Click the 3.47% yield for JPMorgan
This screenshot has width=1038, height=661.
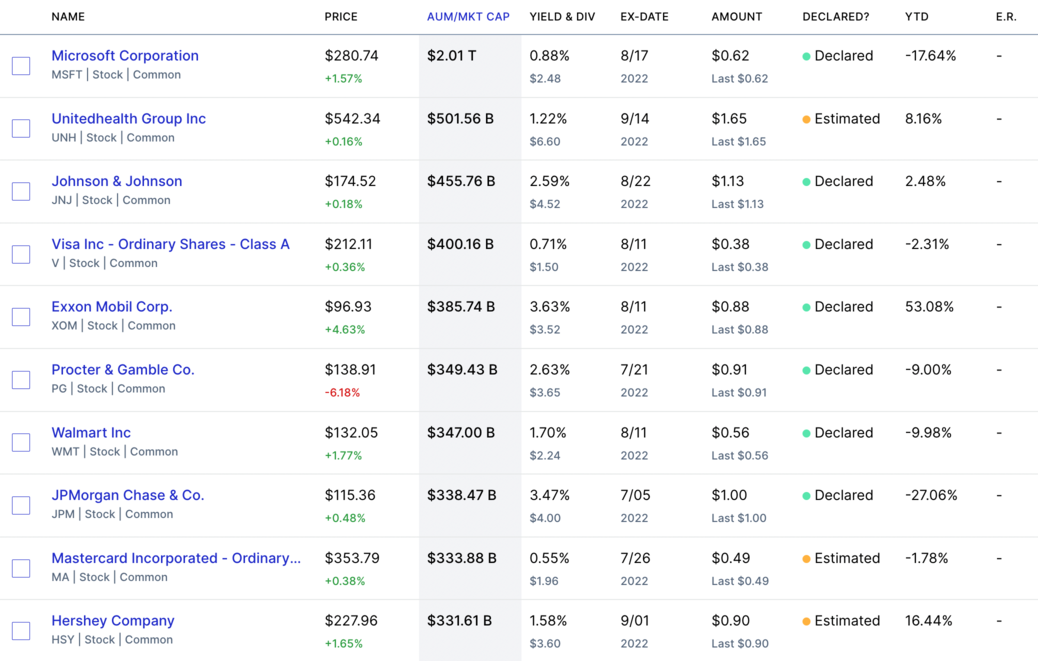(549, 496)
